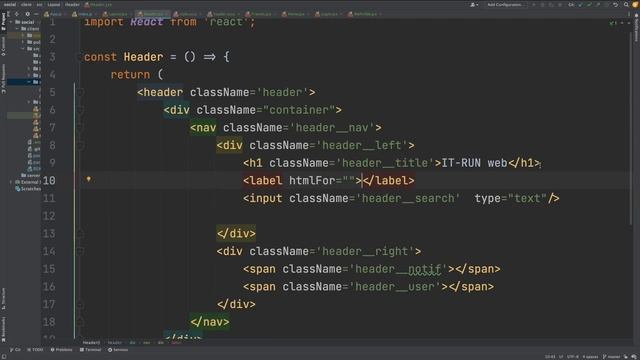Click master branch widget in status bar
The height and width of the screenshot is (360, 640).
(x=611, y=357)
